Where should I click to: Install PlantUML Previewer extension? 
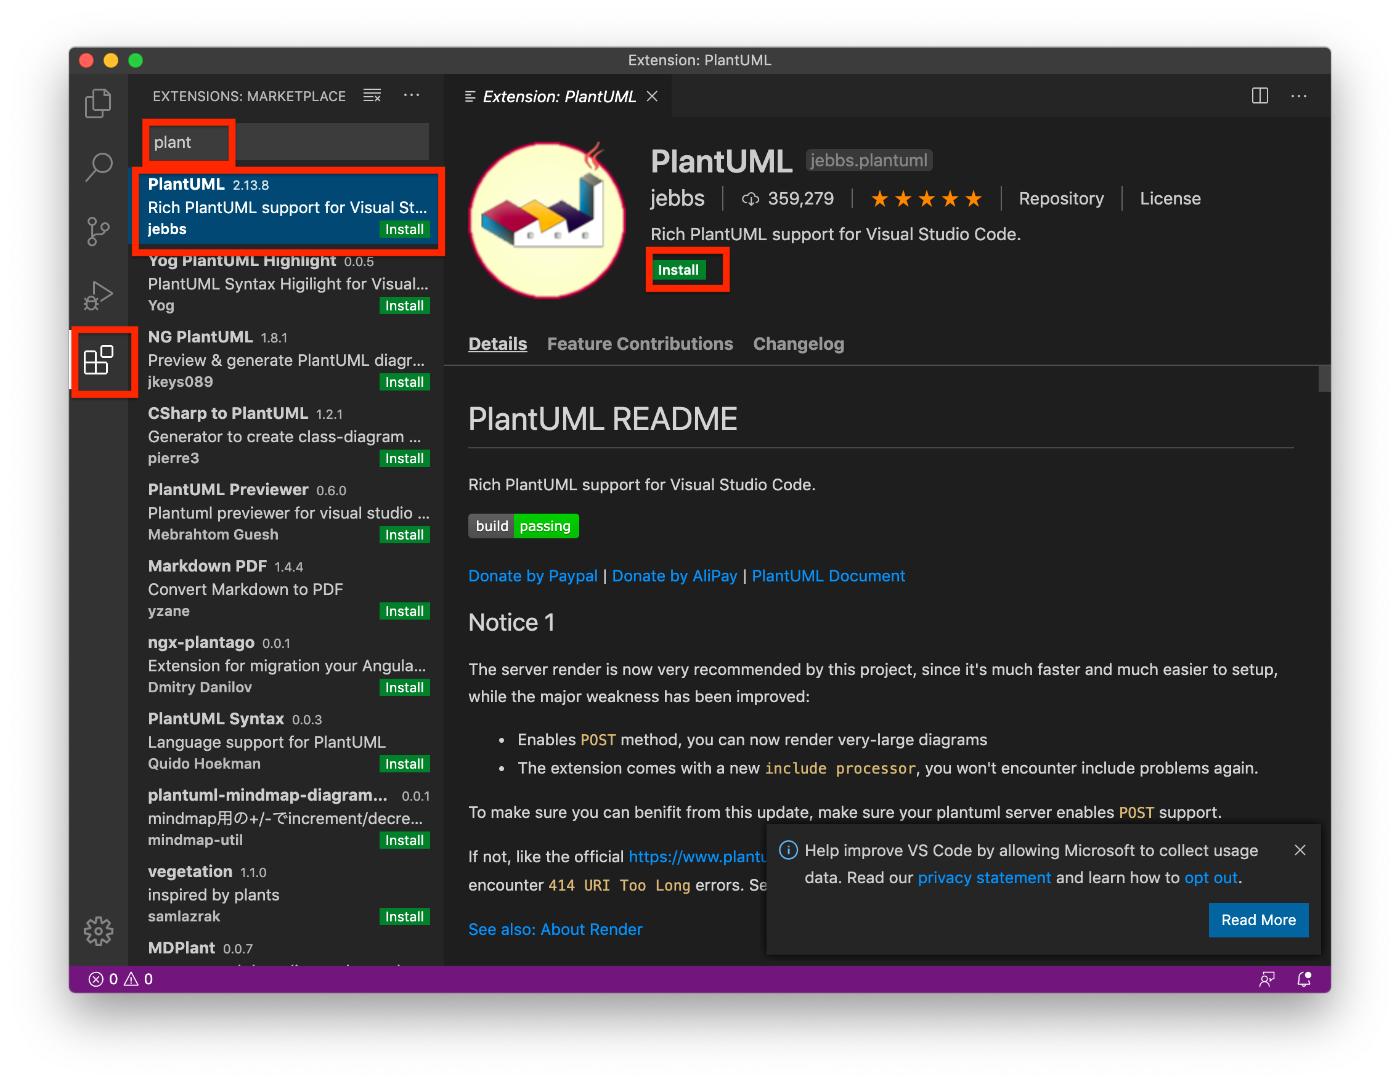405,535
